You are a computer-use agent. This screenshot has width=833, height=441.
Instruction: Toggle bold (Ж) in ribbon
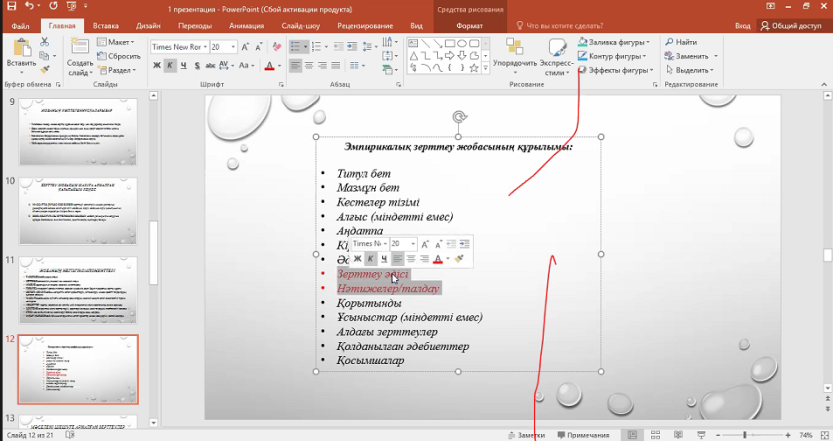click(x=156, y=66)
